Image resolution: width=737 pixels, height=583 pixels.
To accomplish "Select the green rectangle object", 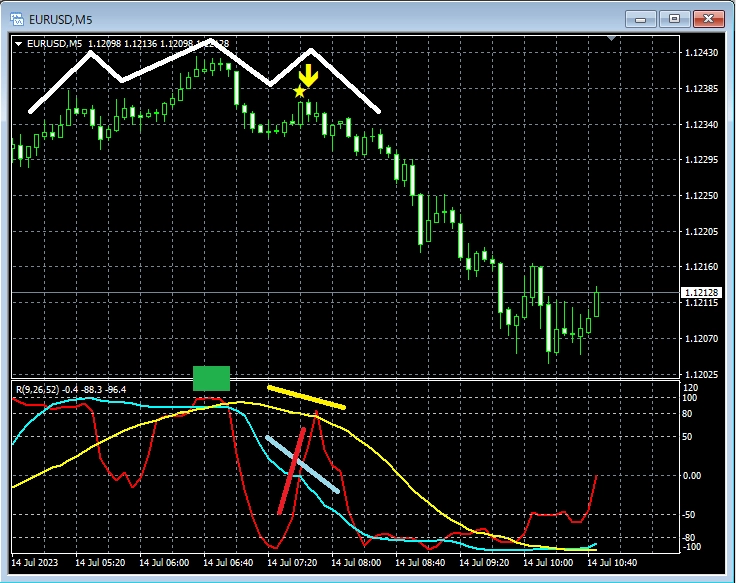I will [x=211, y=378].
